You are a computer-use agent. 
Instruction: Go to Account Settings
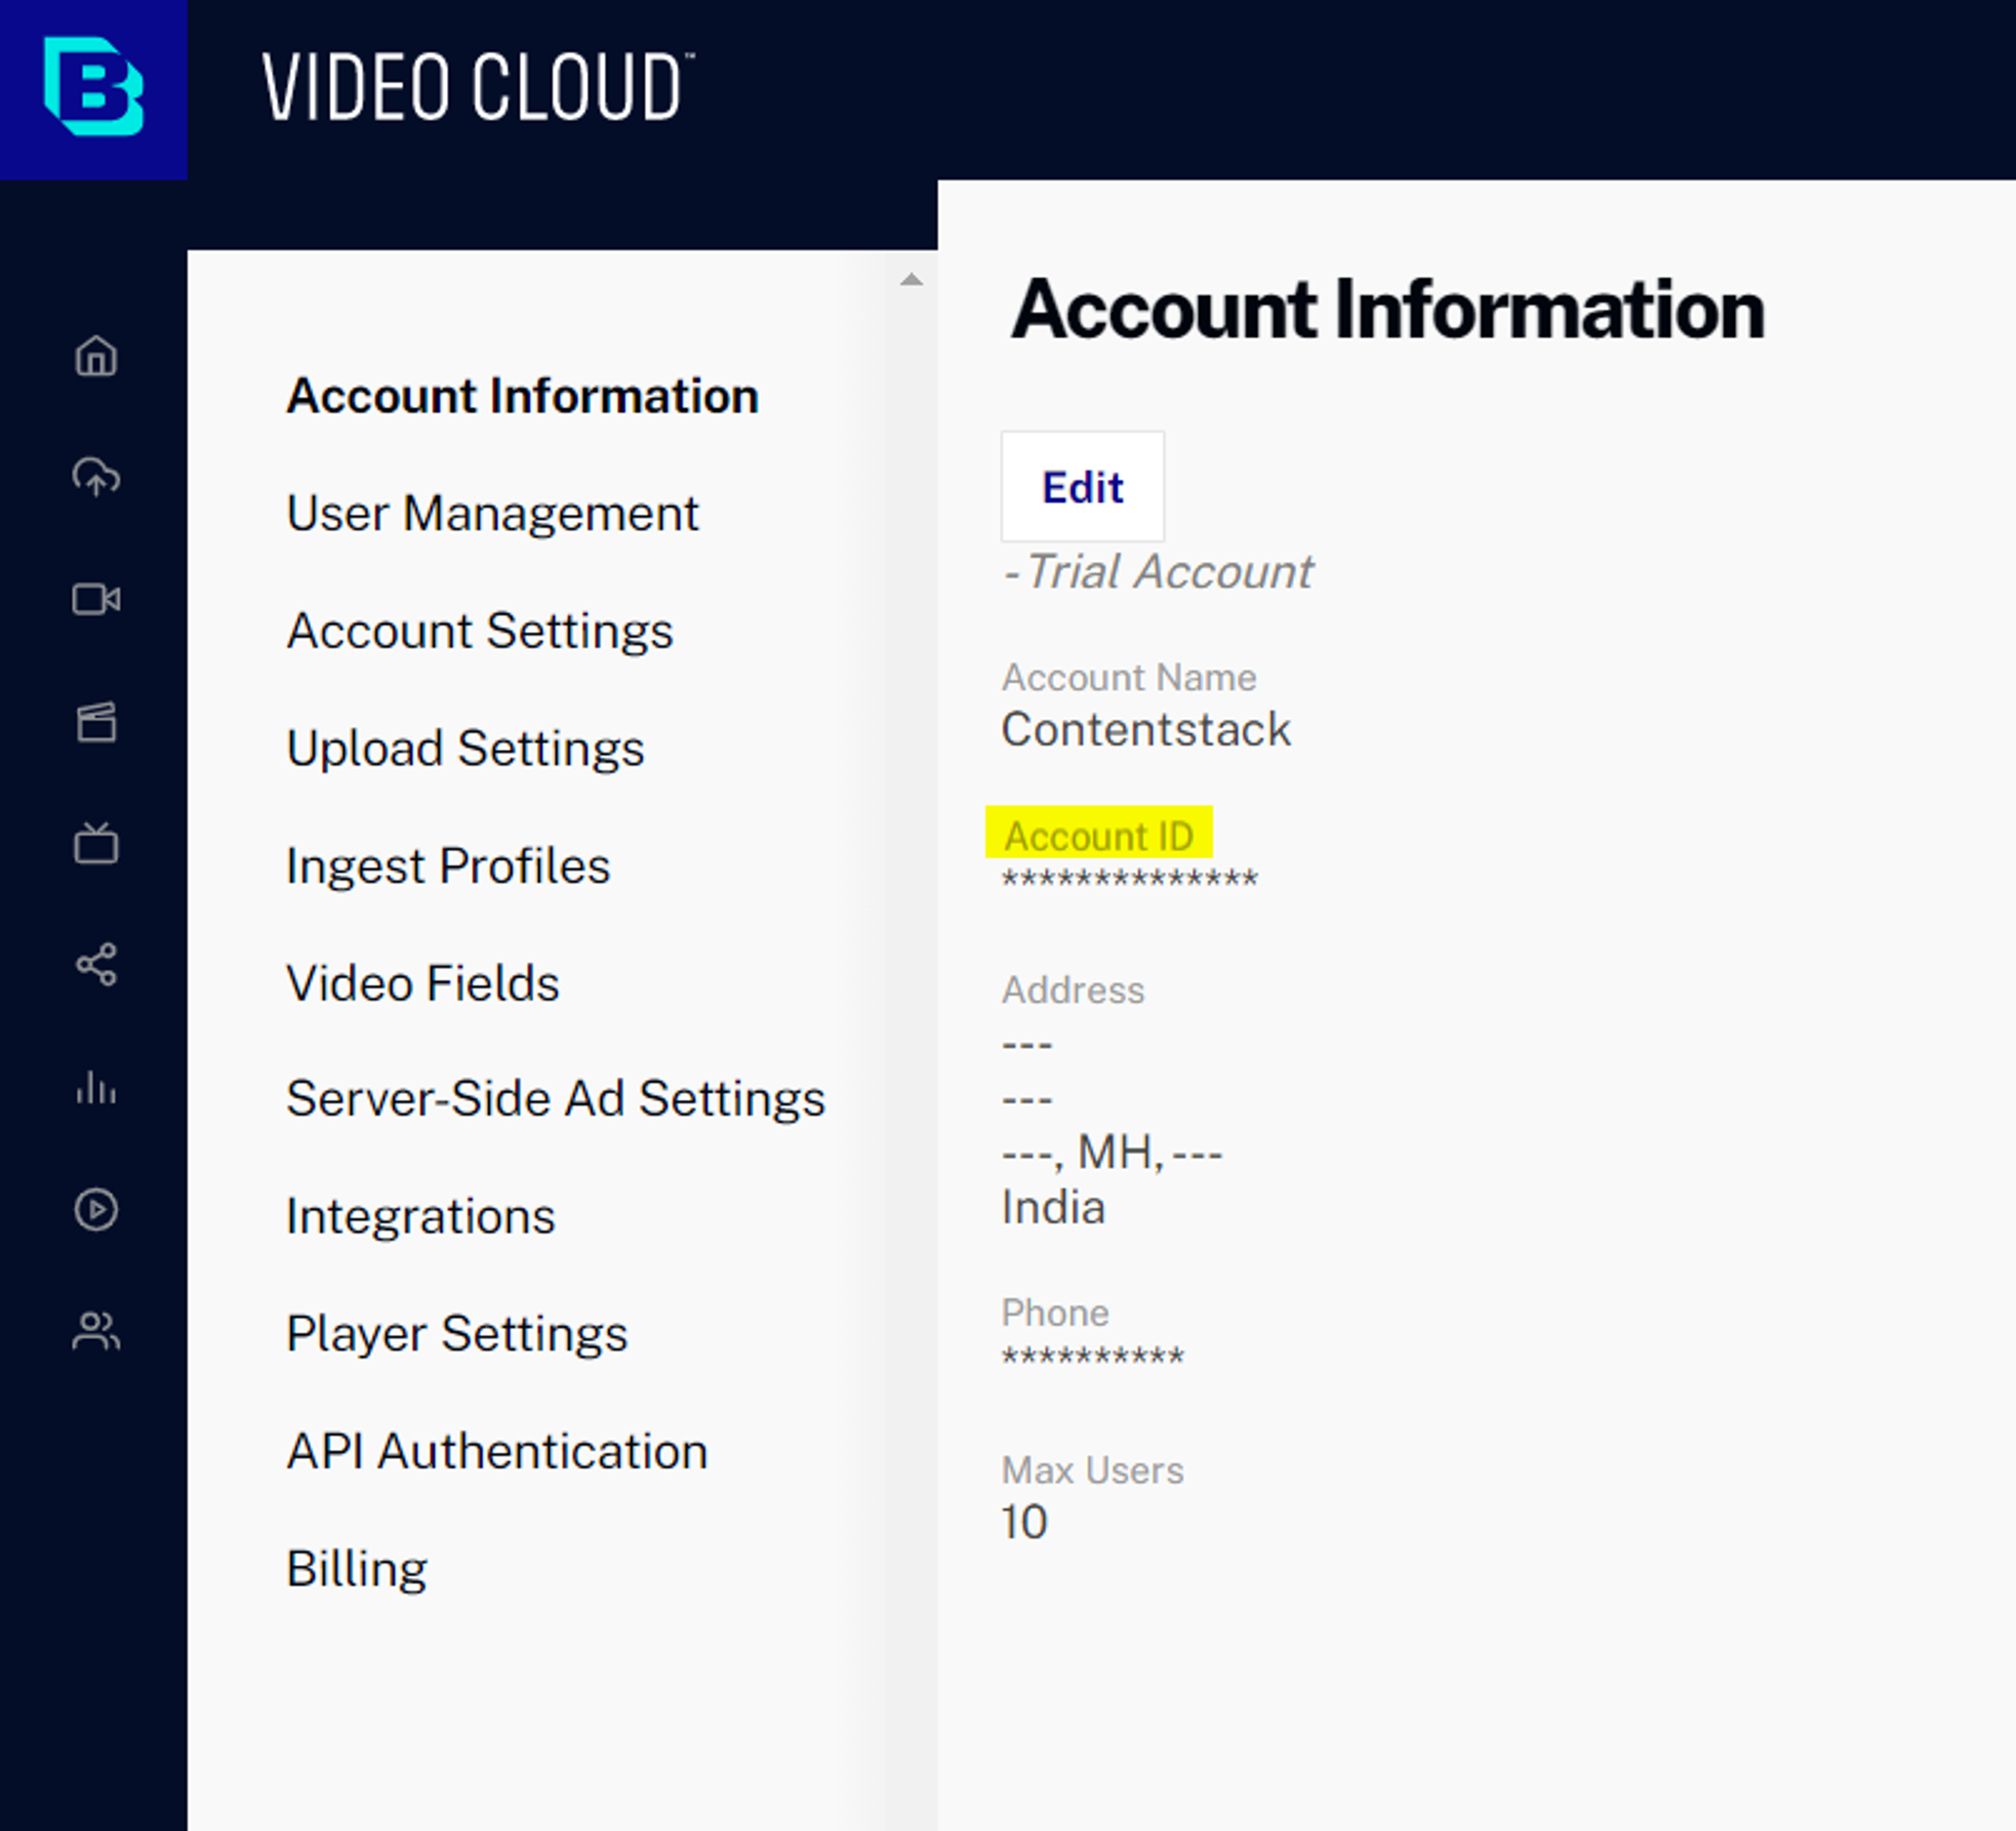[x=480, y=631]
